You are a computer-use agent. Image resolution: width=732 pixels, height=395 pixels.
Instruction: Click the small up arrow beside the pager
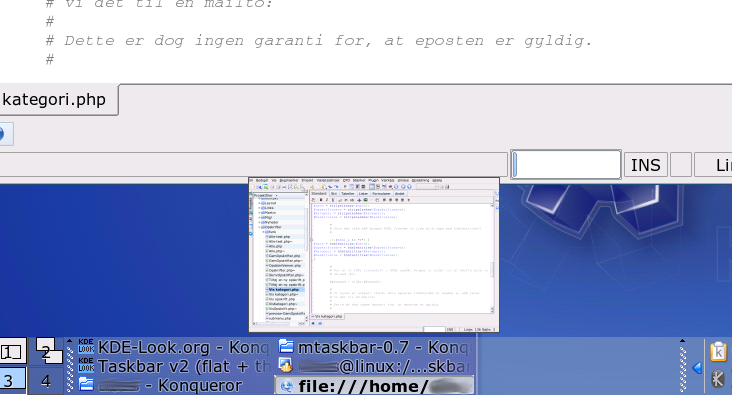click(x=70, y=341)
